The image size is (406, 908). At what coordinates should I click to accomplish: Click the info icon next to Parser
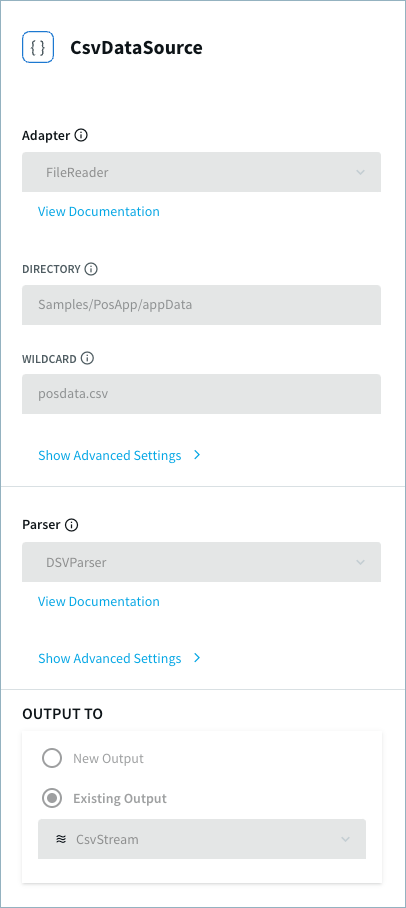click(x=72, y=525)
